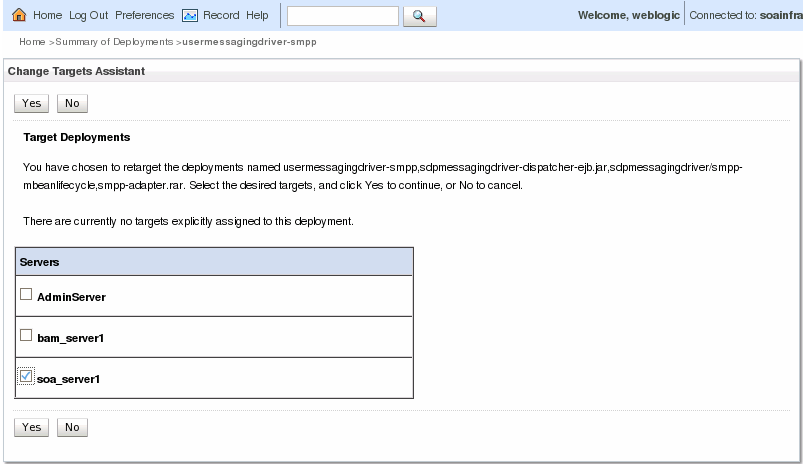
Task: Uncheck the soa_server1 checkbox
Action: pos(26,376)
